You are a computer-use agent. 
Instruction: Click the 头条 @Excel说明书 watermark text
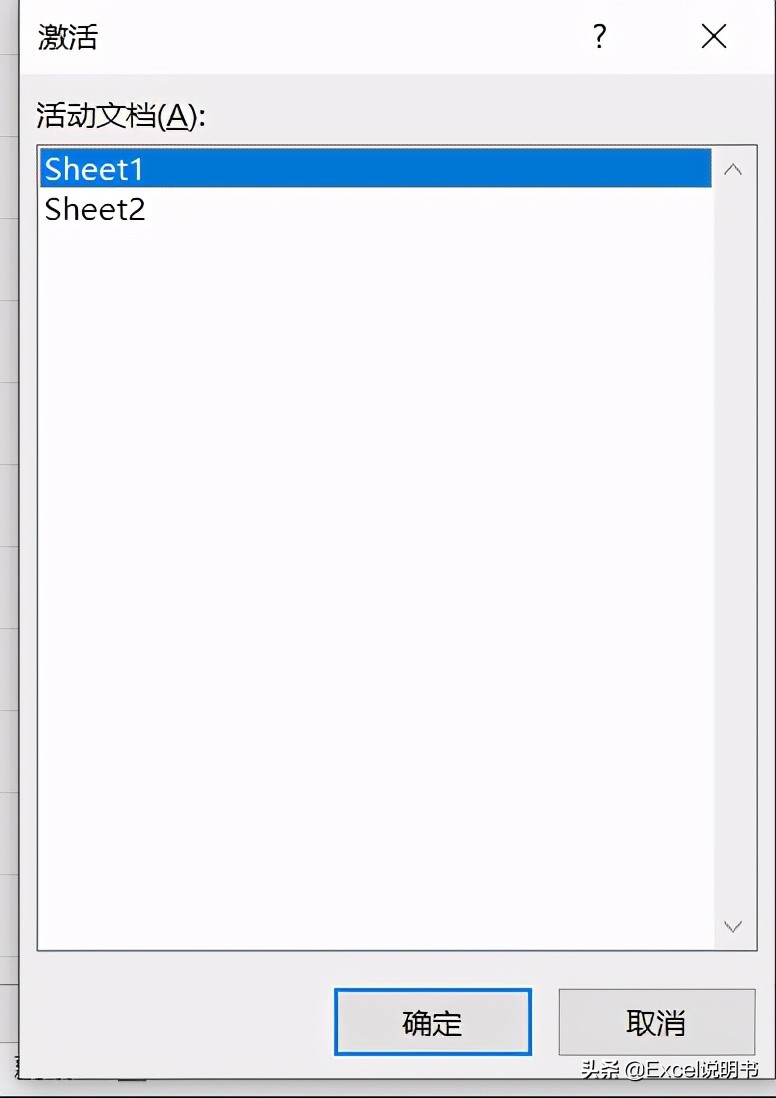pyautogui.click(x=670, y=1071)
